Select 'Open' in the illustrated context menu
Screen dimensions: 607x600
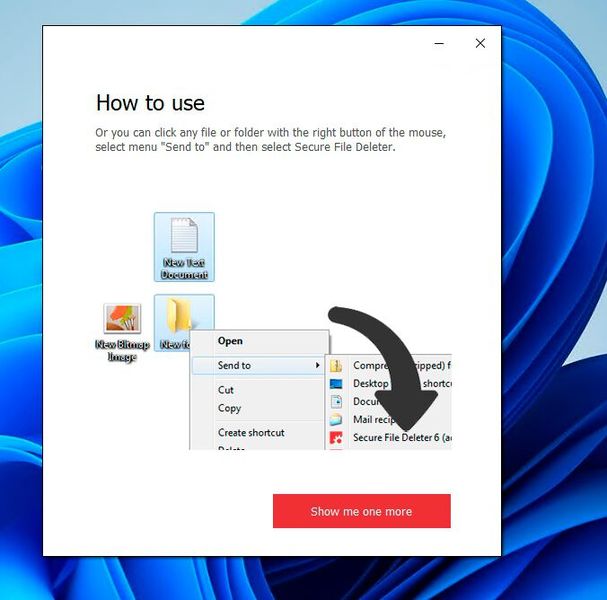coord(230,341)
